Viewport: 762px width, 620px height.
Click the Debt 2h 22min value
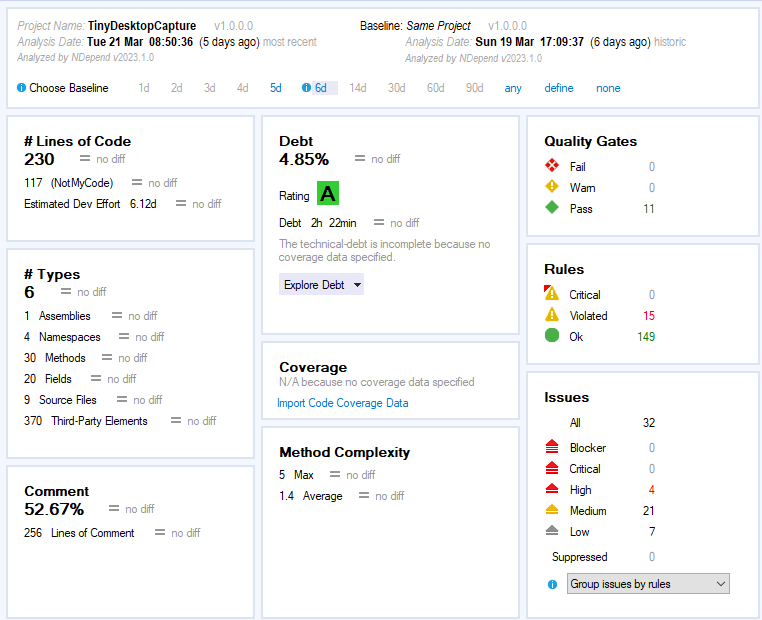click(x=334, y=223)
